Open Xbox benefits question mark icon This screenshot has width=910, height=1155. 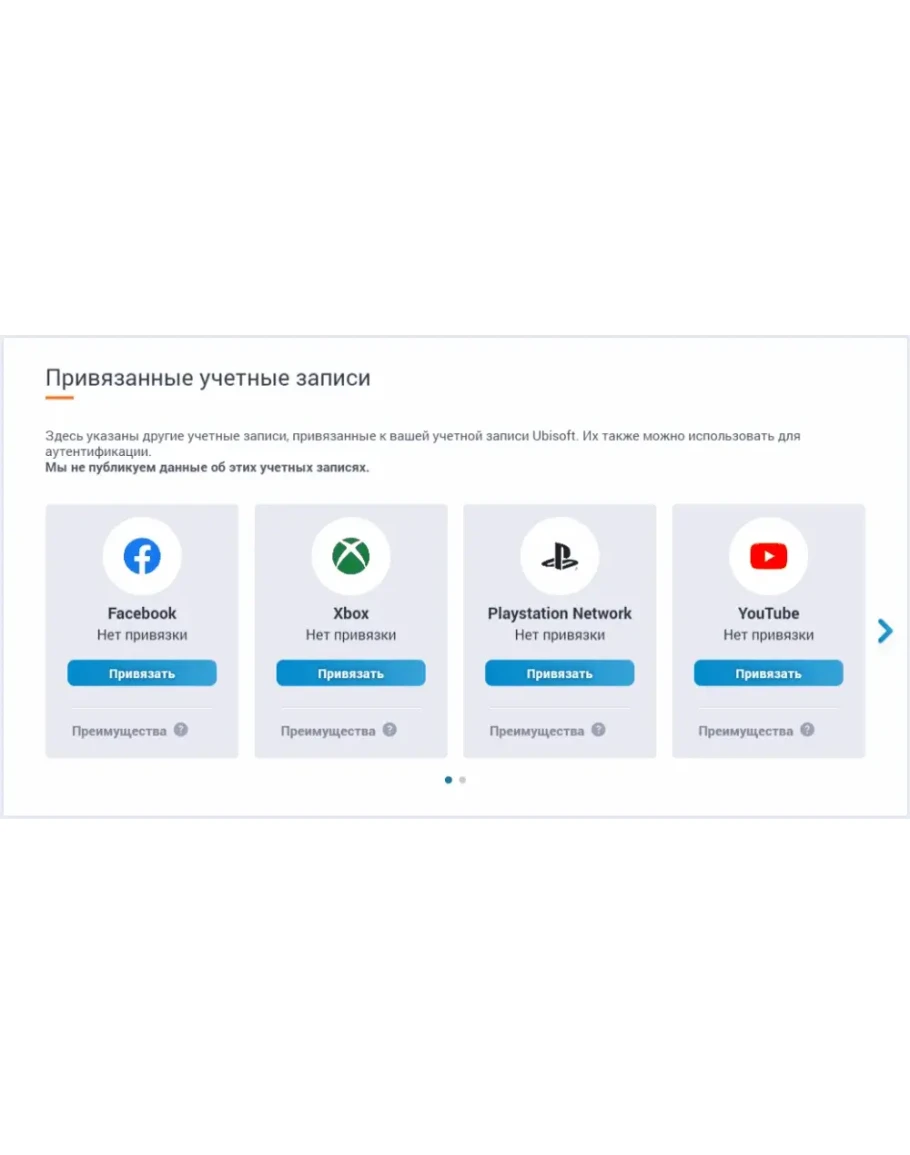click(x=390, y=730)
